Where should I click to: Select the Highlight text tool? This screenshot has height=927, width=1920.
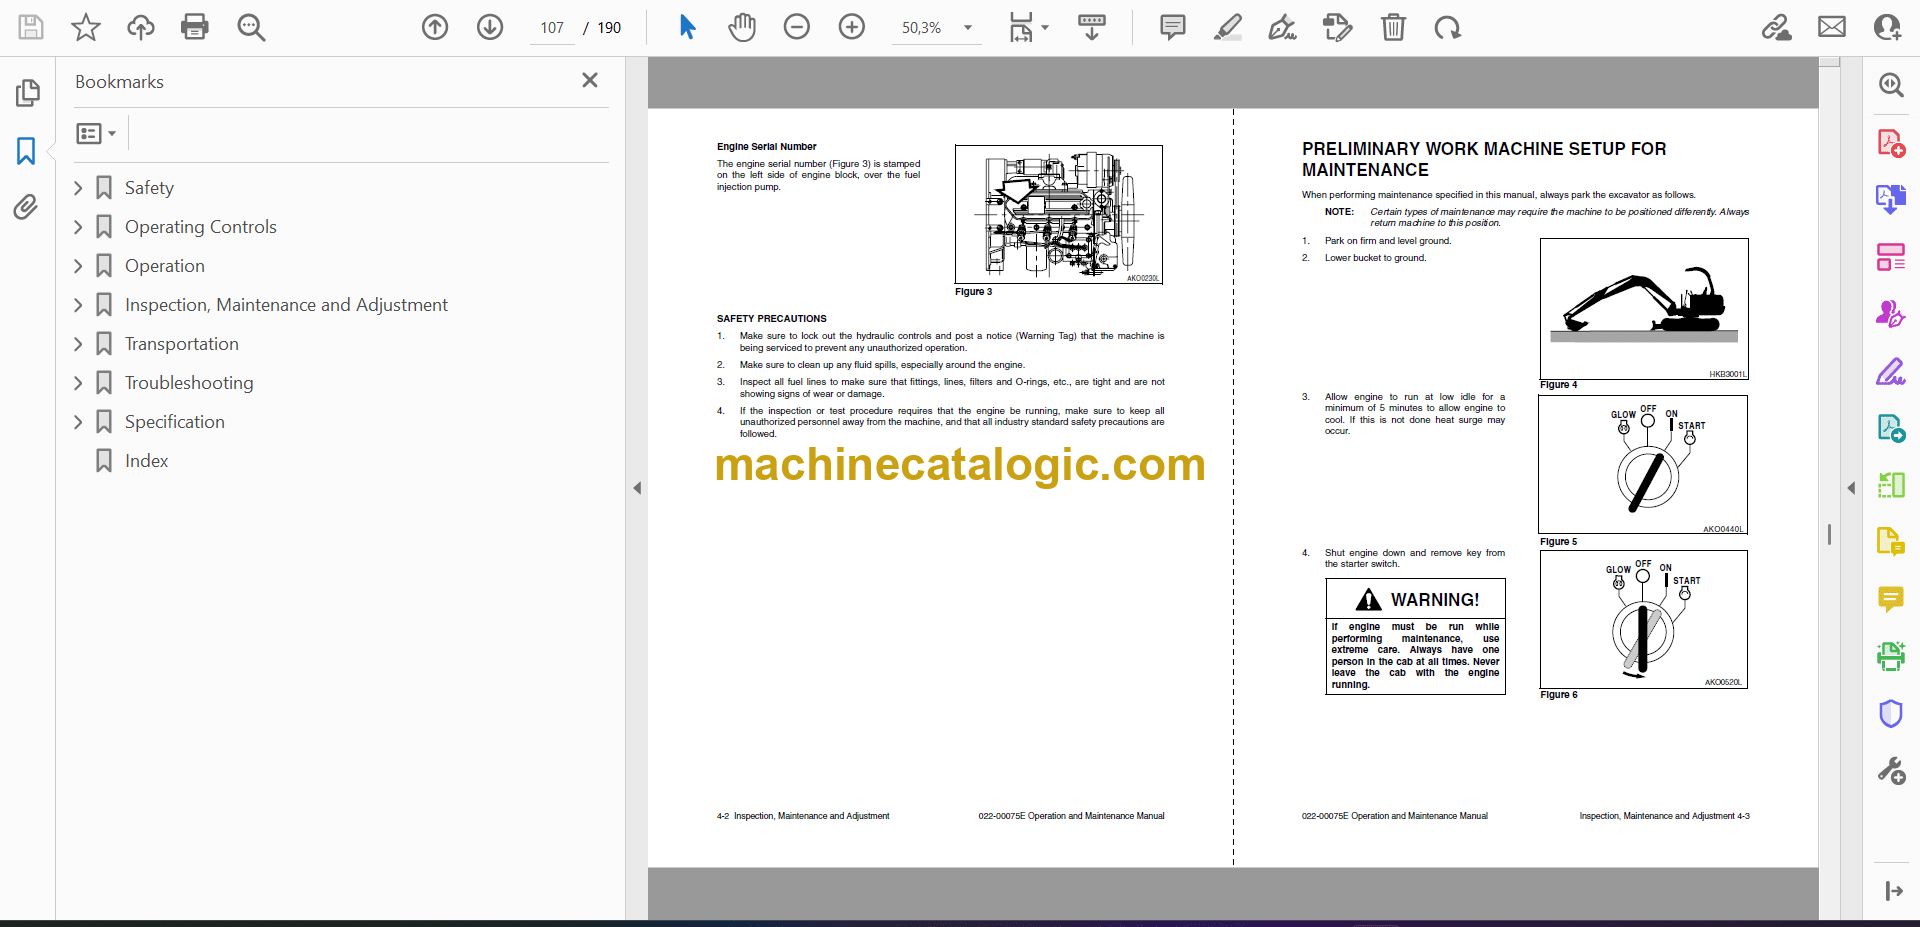(1227, 27)
